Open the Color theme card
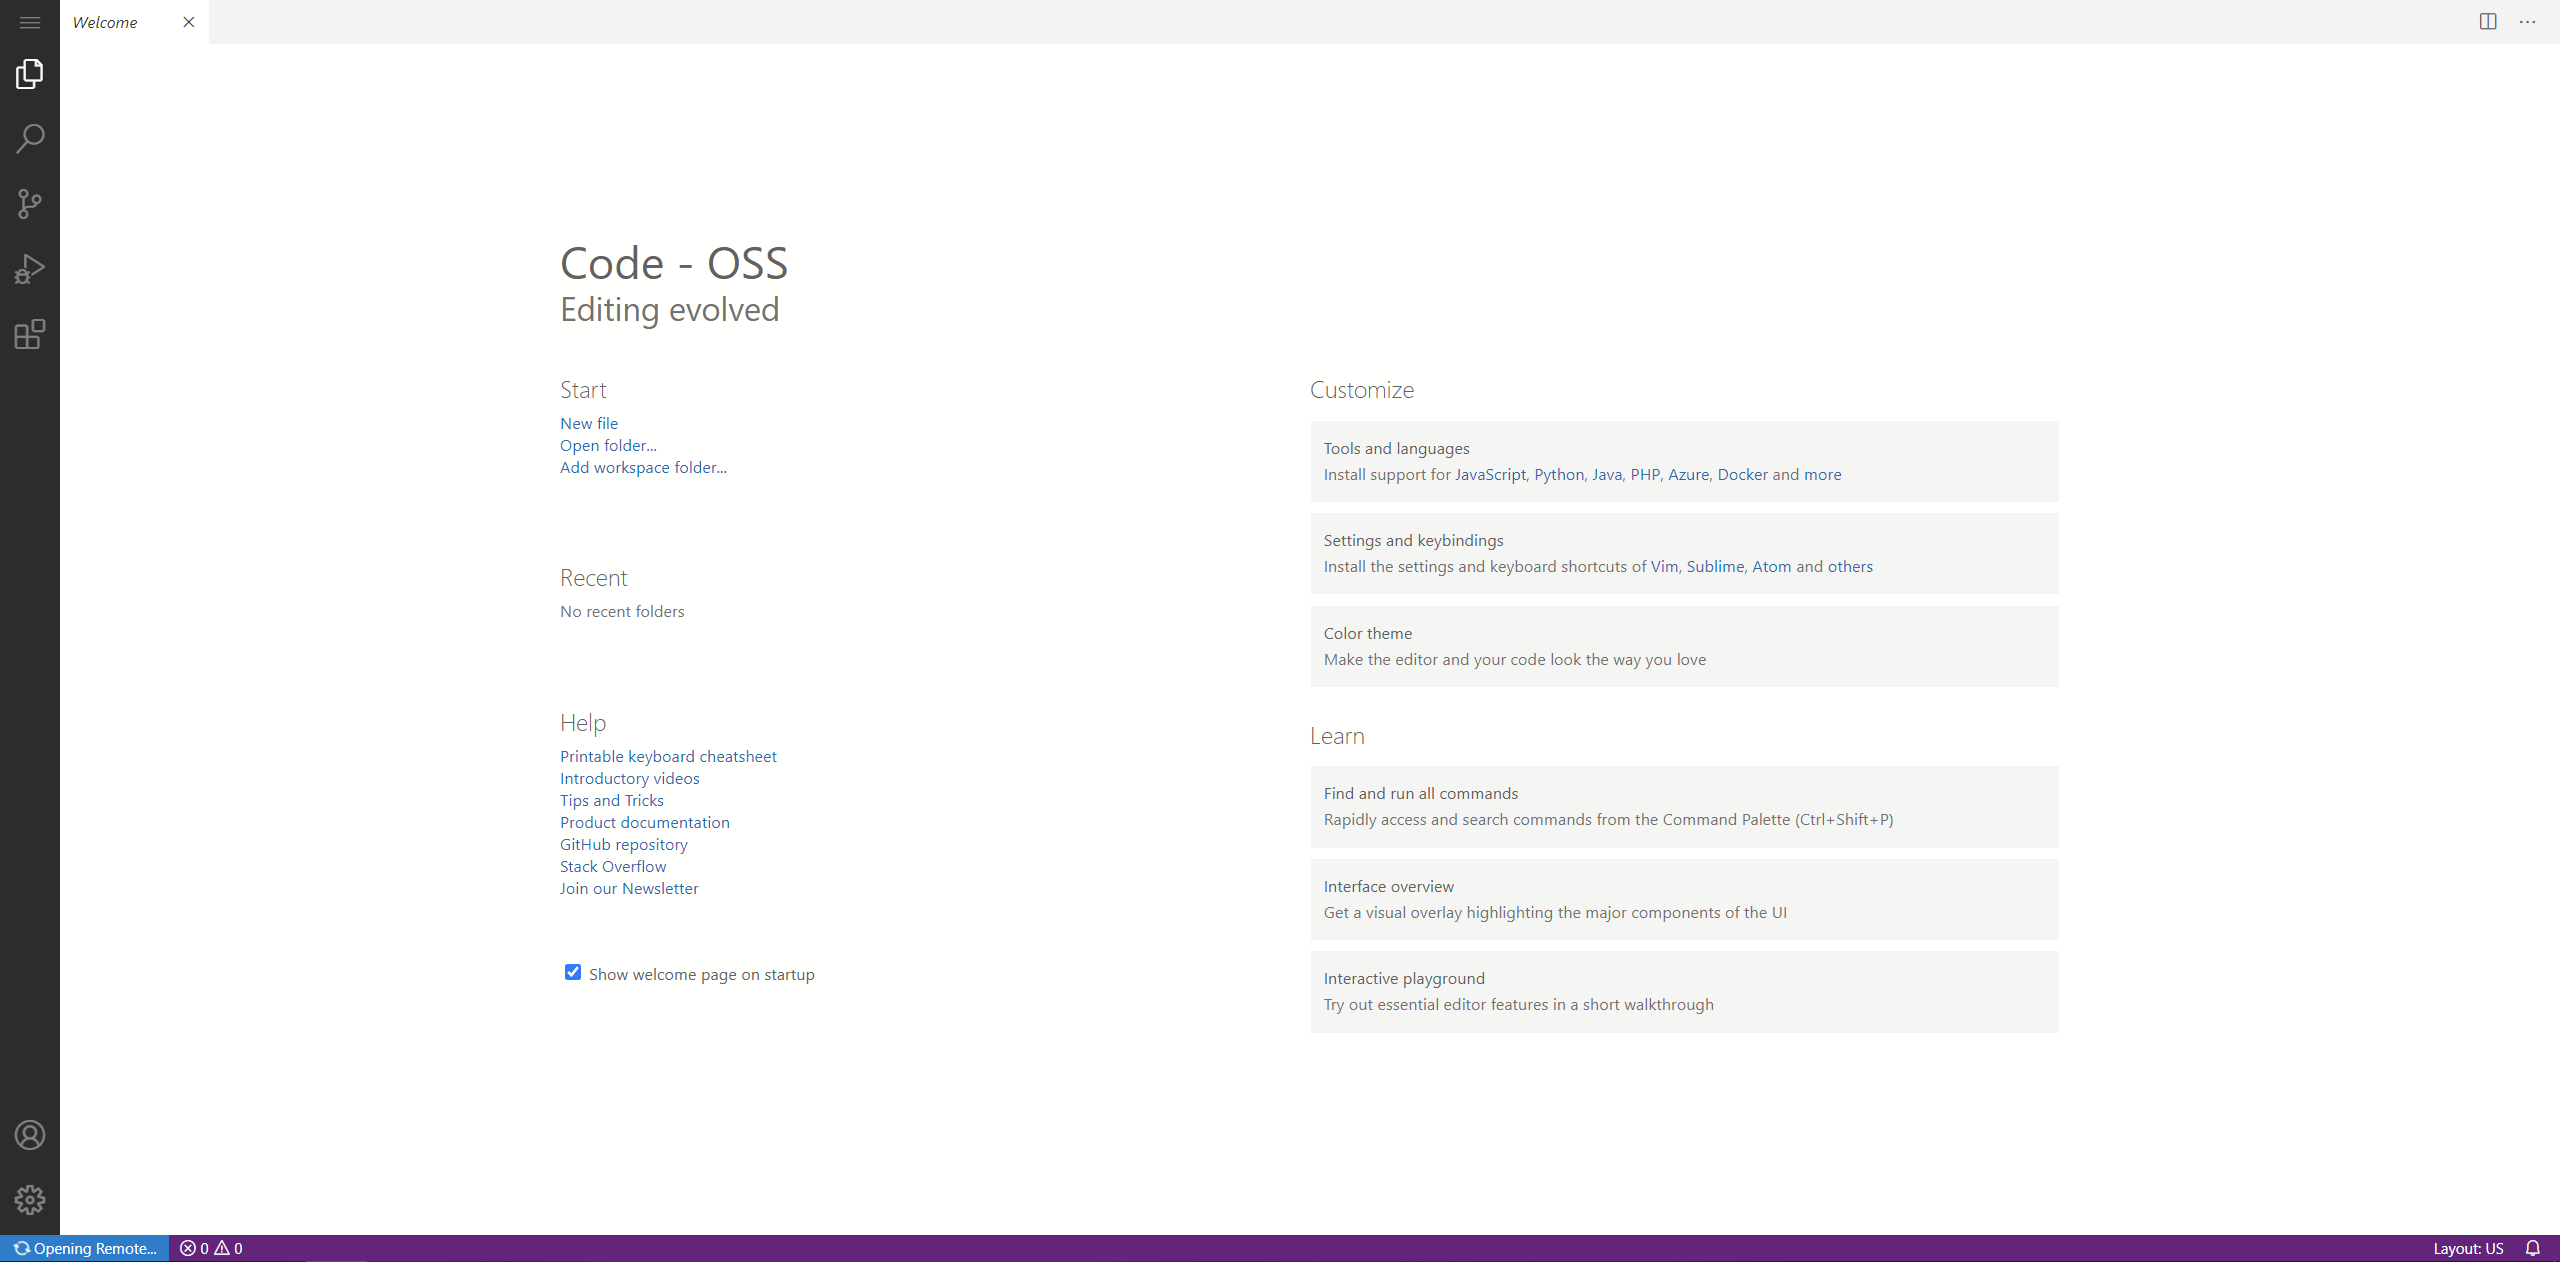Image resolution: width=2560 pixels, height=1262 pixels. point(1684,646)
